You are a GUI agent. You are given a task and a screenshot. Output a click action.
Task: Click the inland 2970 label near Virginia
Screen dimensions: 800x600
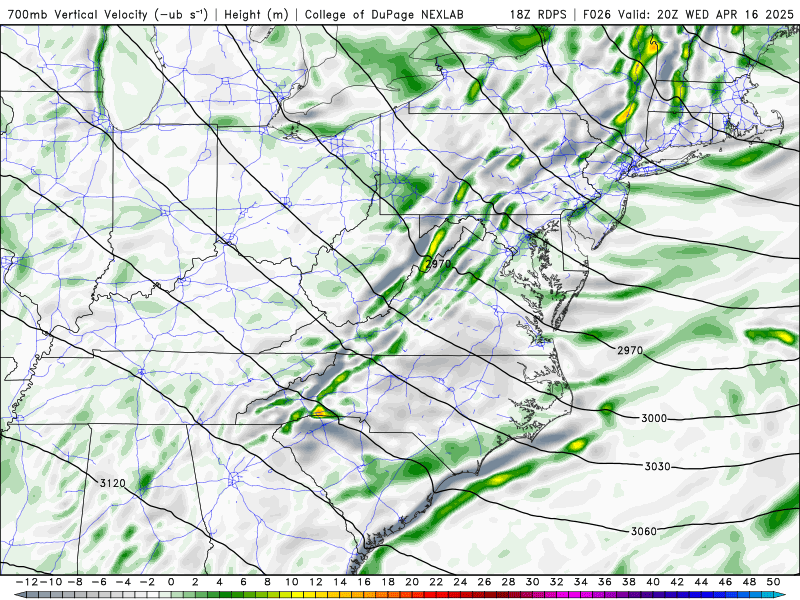click(438, 264)
